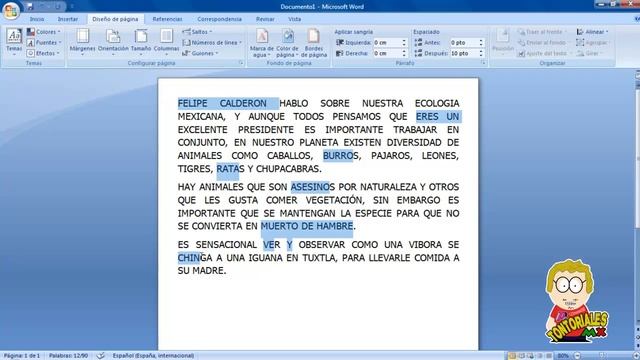Screen dimensions: 640x360
Task: Click the word CHUPACABRAS in the document
Action: (289, 169)
